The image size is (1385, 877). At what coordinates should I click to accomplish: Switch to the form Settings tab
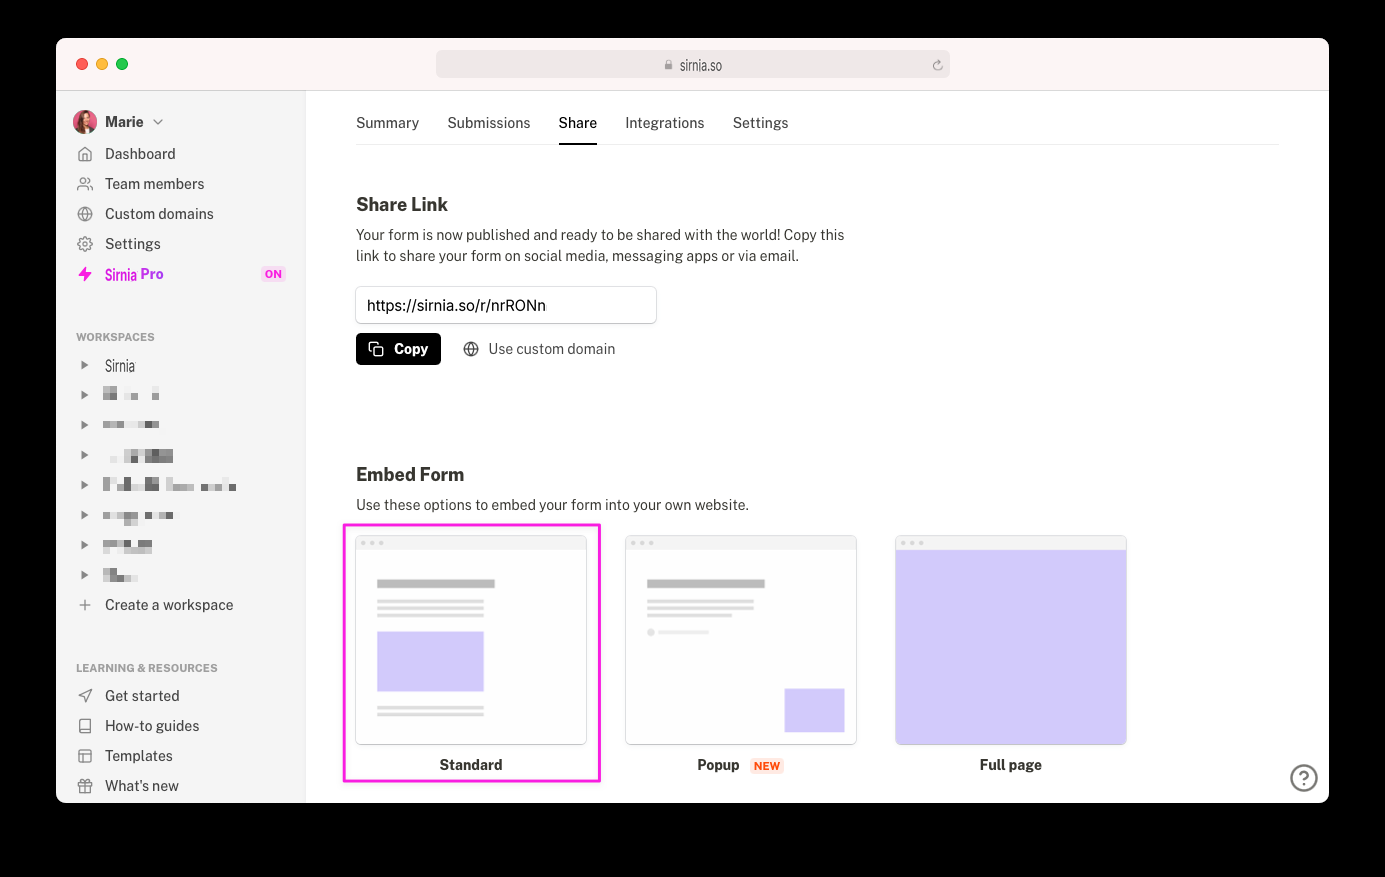(761, 123)
